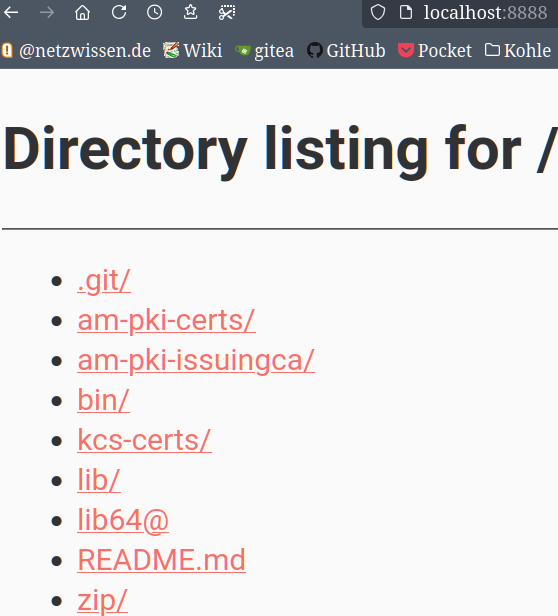Open the am-pki-issuingca/ directory
Image resolution: width=558 pixels, height=616 pixels.
[196, 361]
